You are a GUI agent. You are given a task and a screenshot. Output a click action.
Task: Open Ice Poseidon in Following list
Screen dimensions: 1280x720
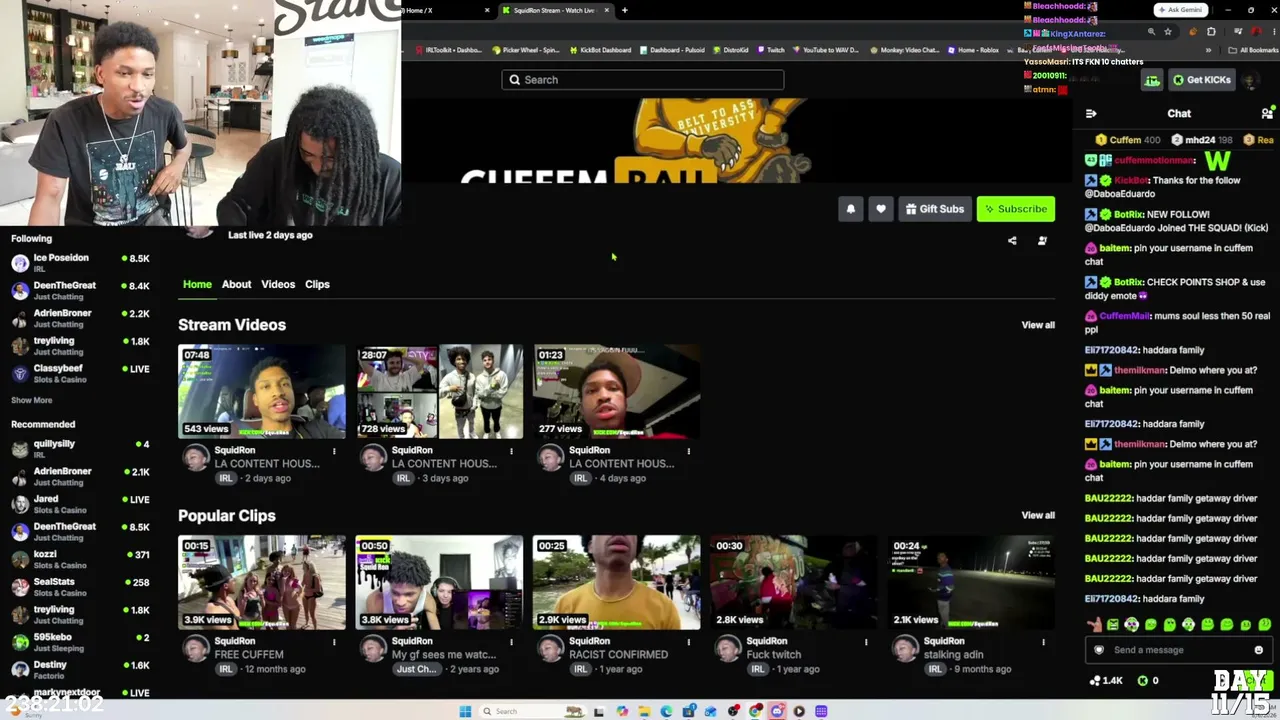click(x=80, y=263)
